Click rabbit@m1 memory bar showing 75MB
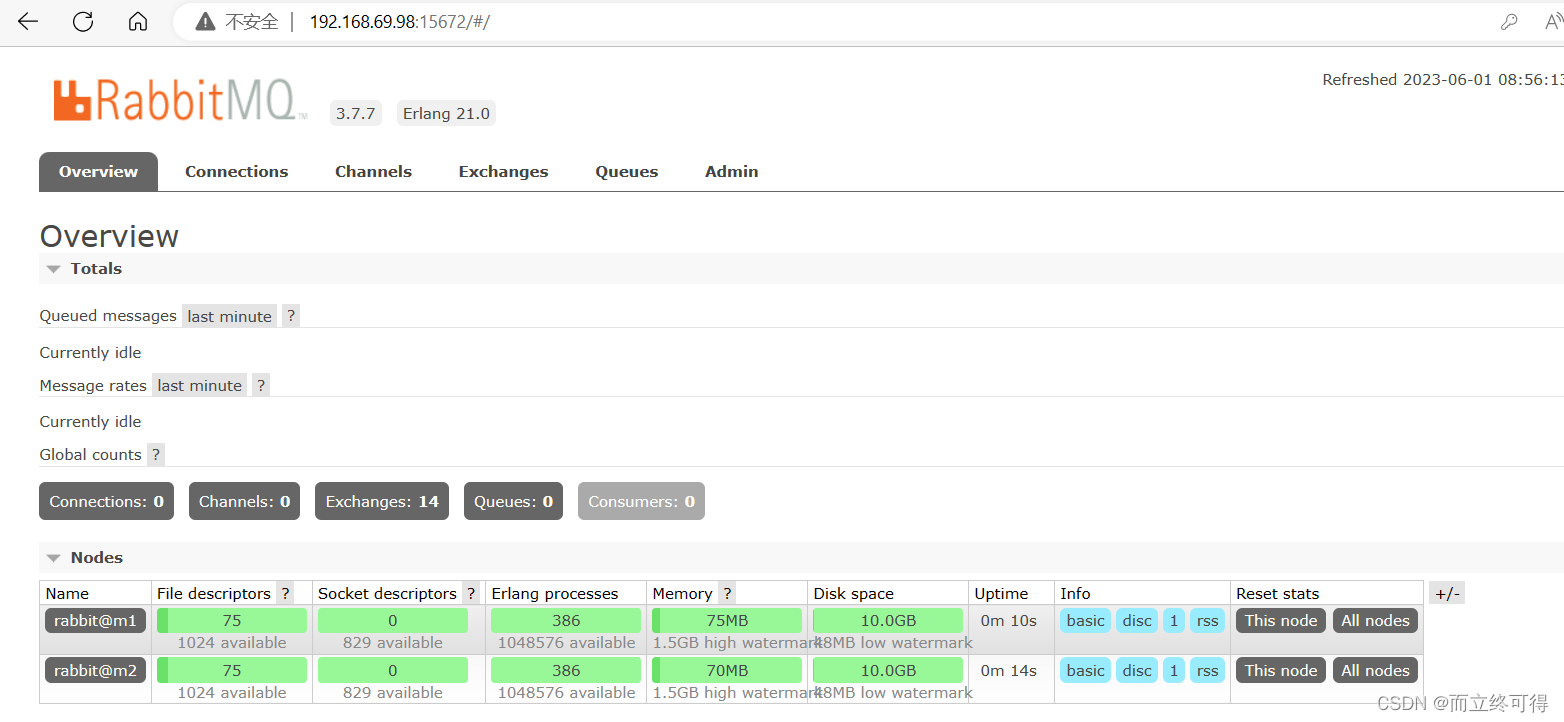Image resolution: width=1564 pixels, height=722 pixels. pos(727,620)
